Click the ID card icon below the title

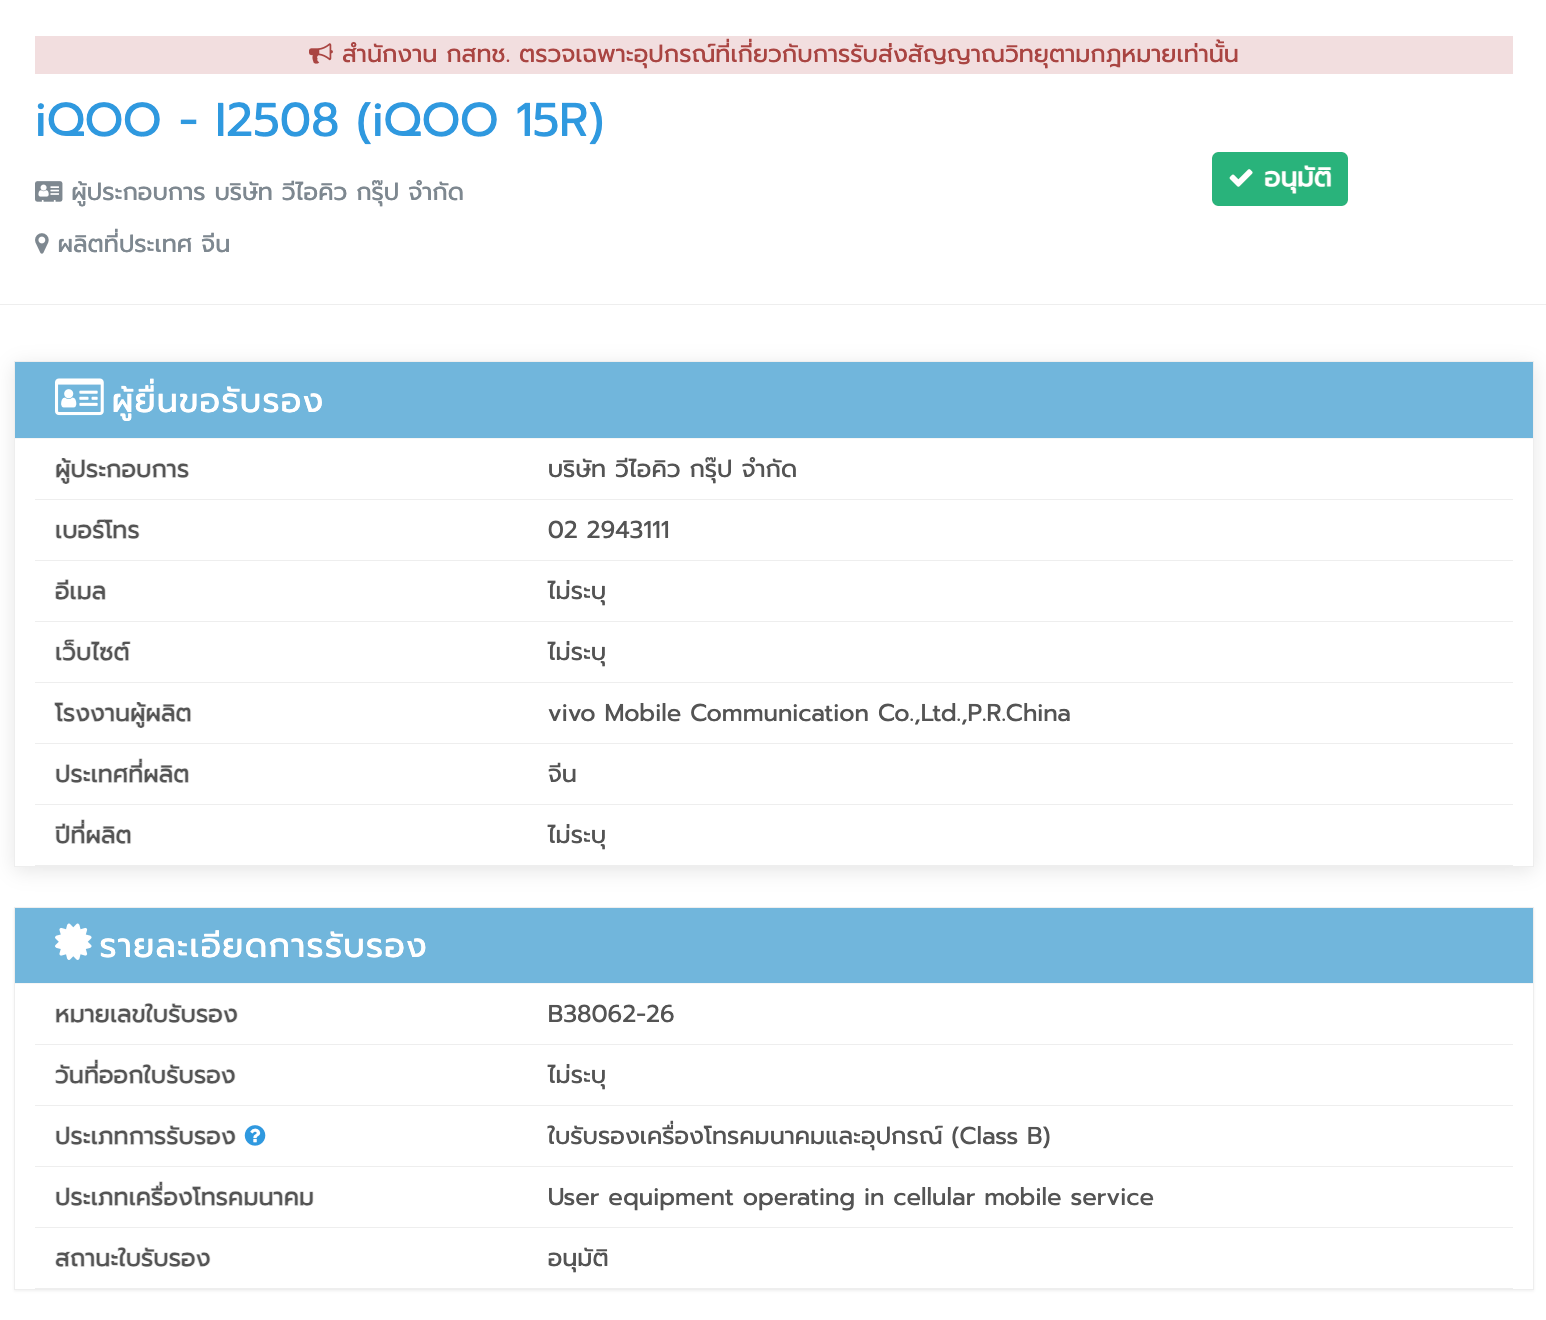48,191
